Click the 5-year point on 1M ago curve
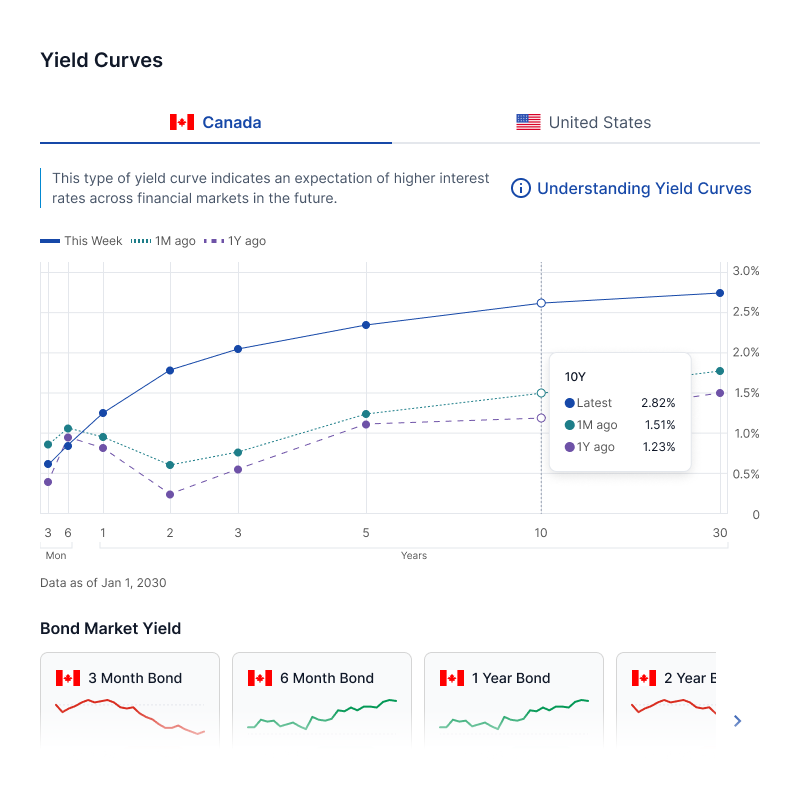 366,414
